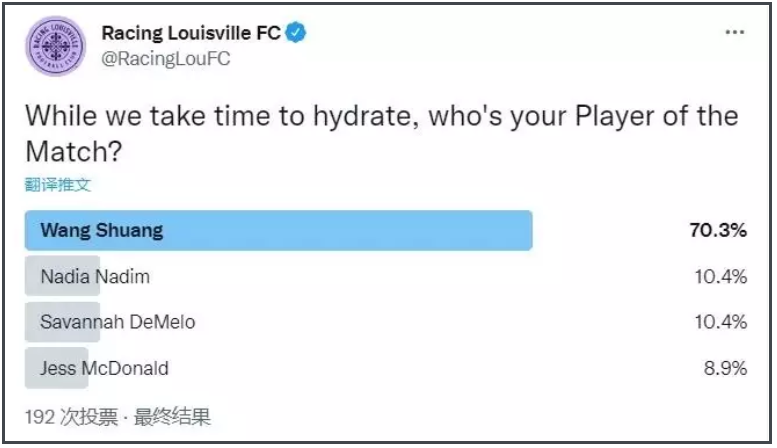Image resolution: width=777 pixels, height=448 pixels.
Task: Open the @RacingLouFC handle link
Action: 166,58
